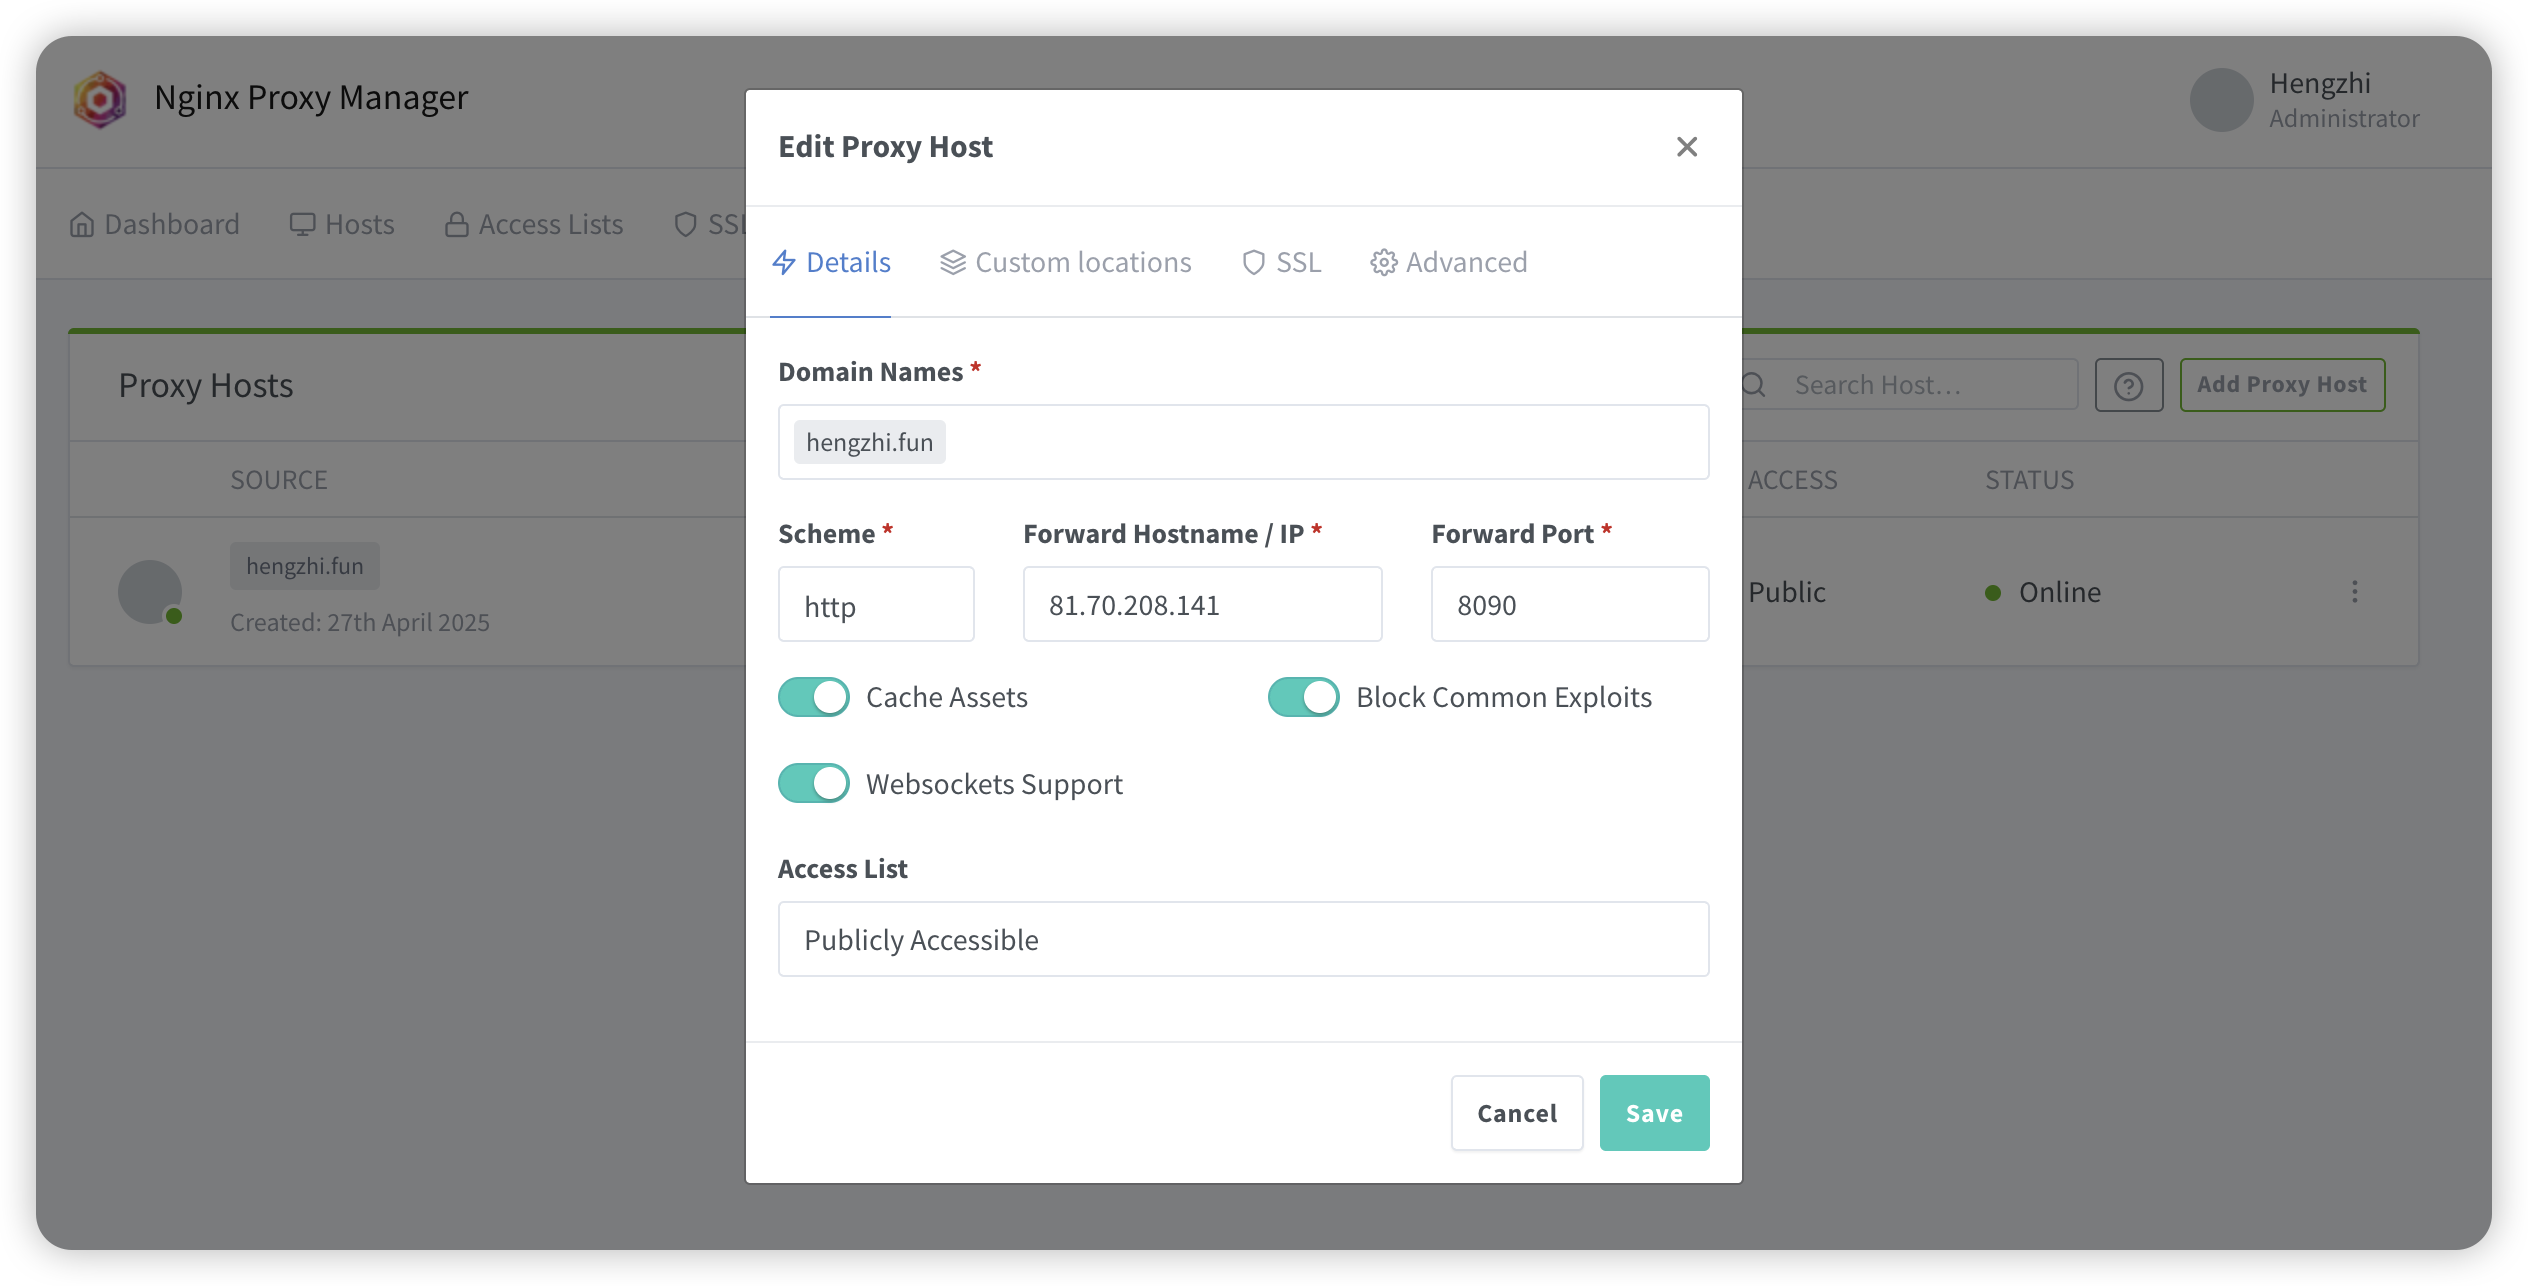Click the search magnifier icon
Screen dimensions: 2528x1286
coord(1754,385)
